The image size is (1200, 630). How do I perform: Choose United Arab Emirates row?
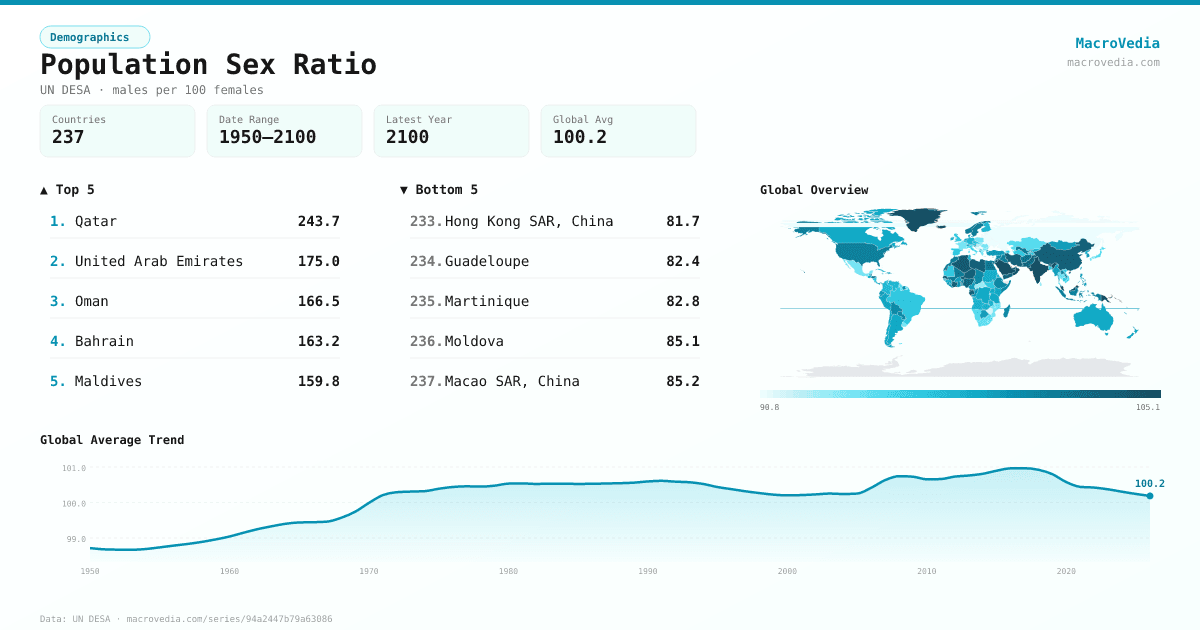coord(195,261)
